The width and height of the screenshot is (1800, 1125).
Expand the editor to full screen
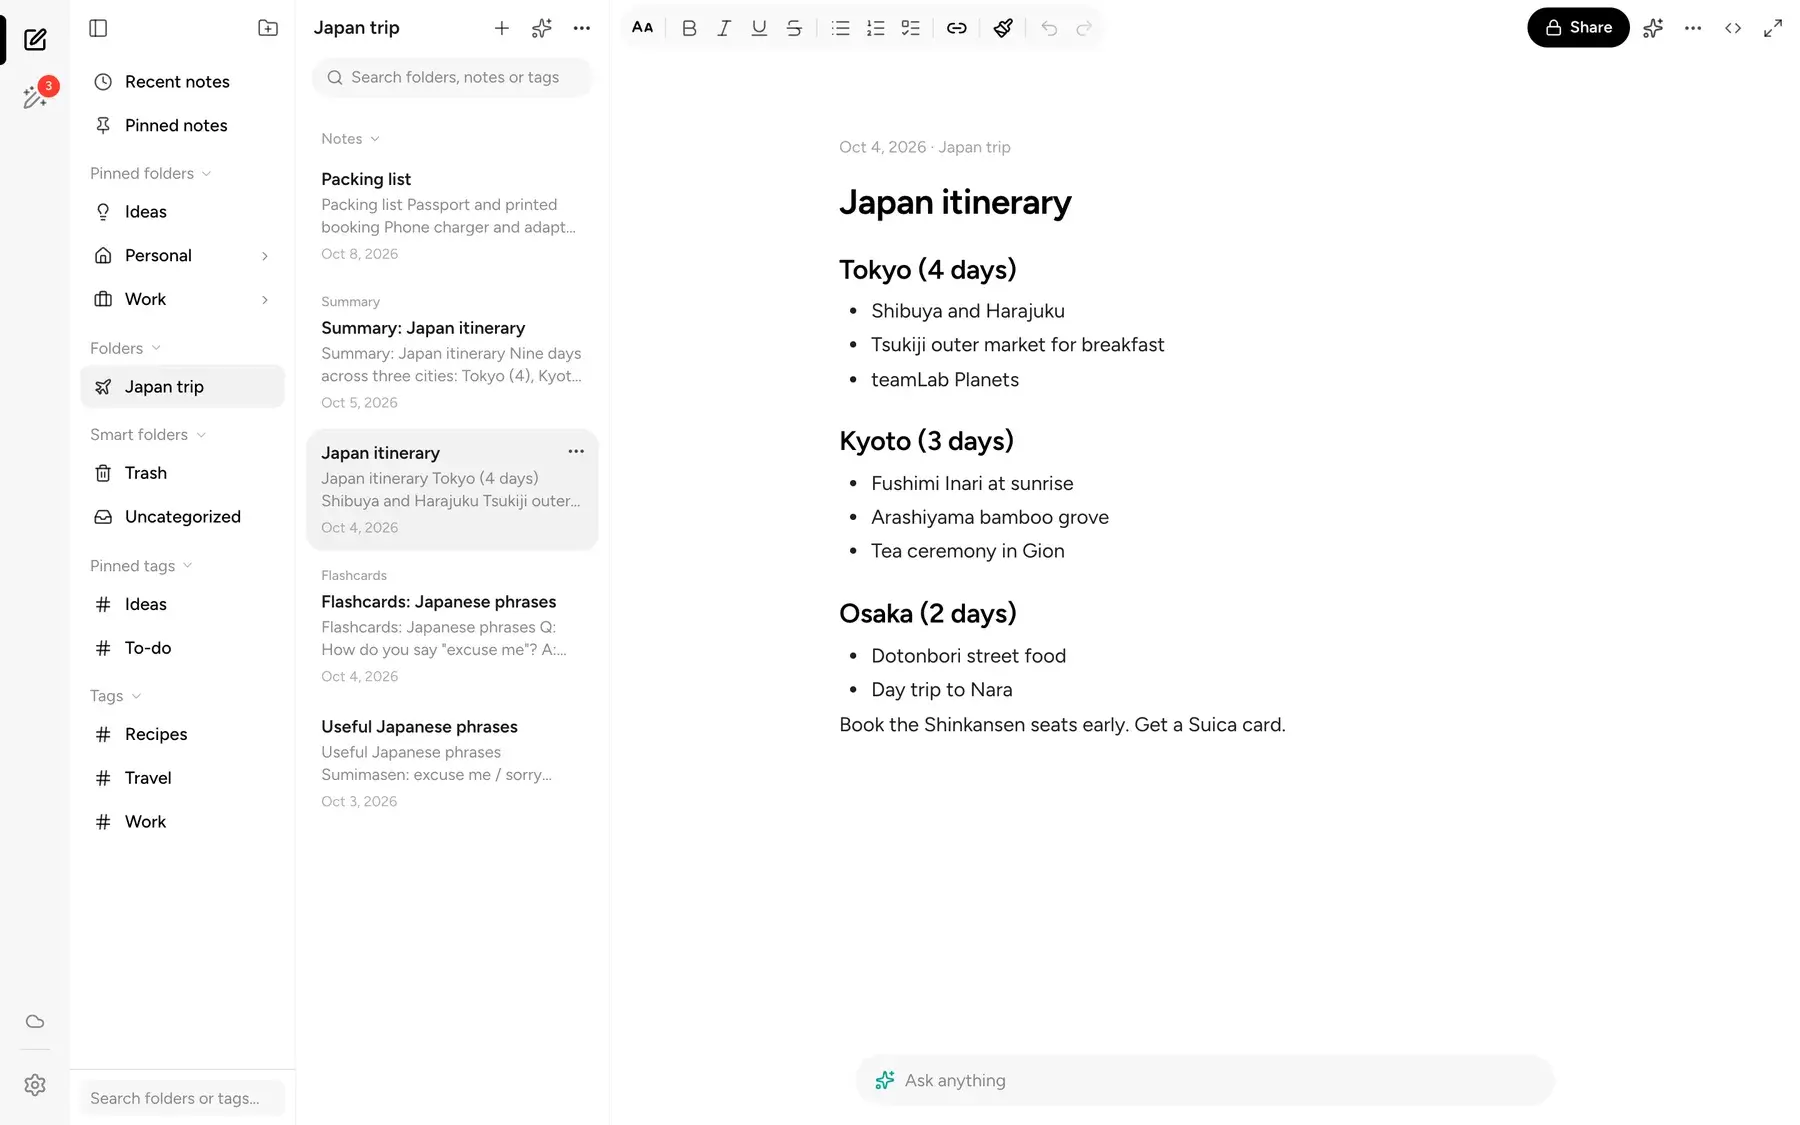[1773, 28]
